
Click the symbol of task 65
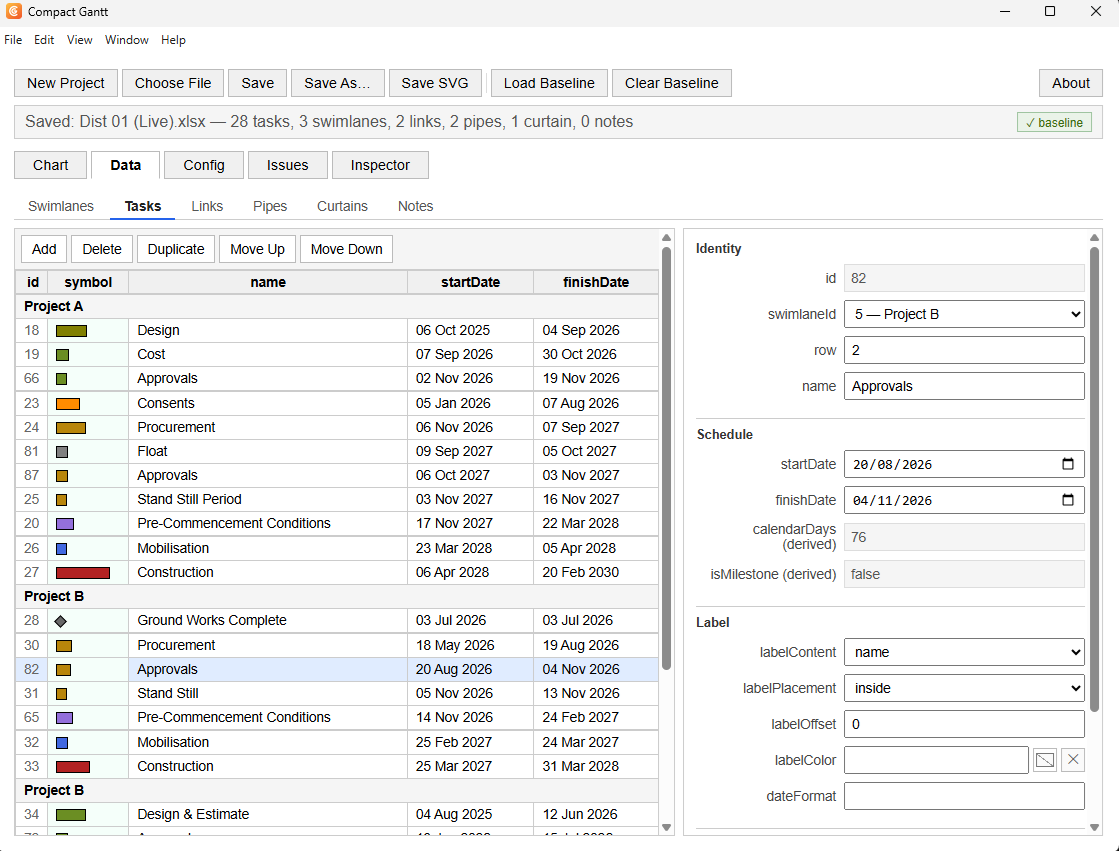(64, 717)
